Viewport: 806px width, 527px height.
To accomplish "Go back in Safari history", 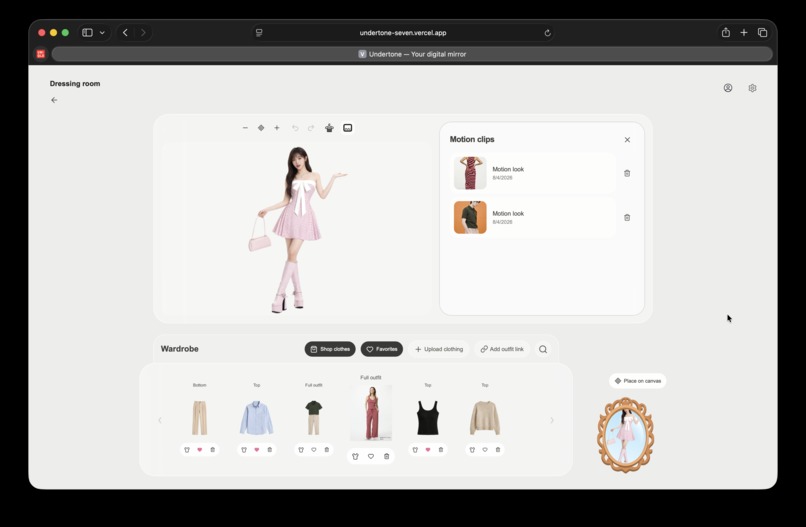I will click(x=125, y=33).
